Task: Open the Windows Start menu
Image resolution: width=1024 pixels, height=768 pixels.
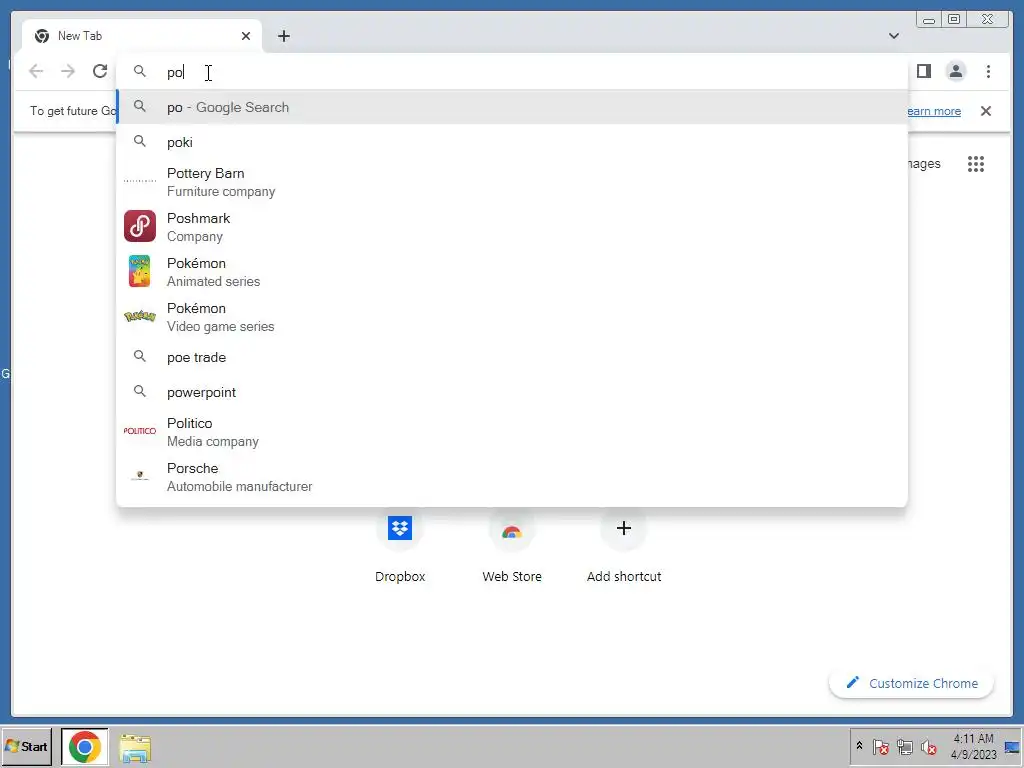Action: point(27,746)
